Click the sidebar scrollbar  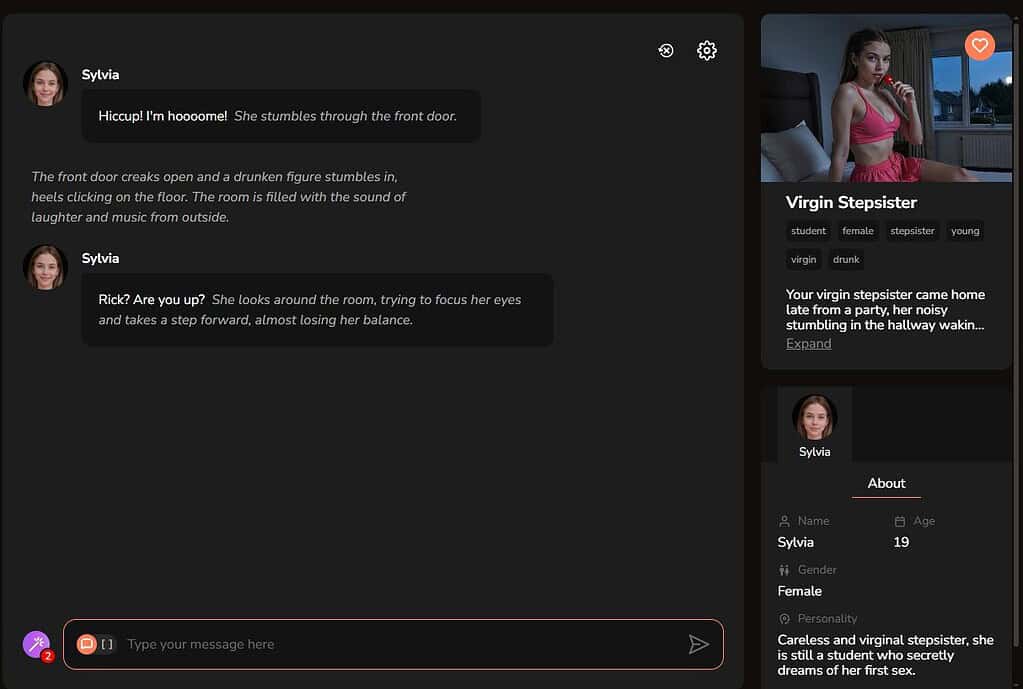(1016, 333)
